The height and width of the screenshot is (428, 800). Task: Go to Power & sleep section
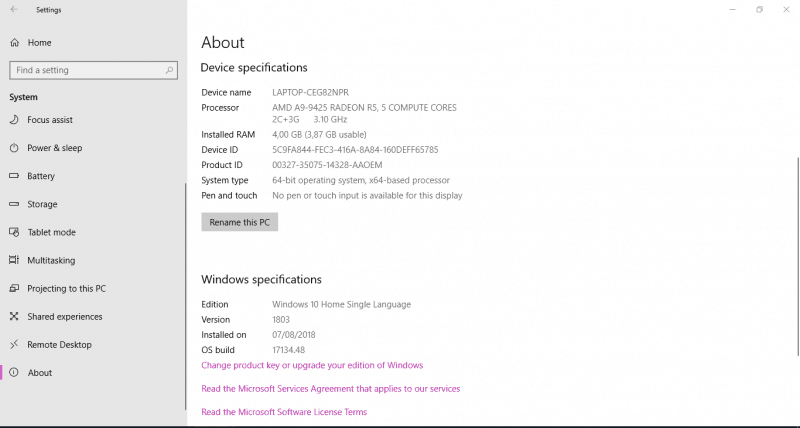55,148
